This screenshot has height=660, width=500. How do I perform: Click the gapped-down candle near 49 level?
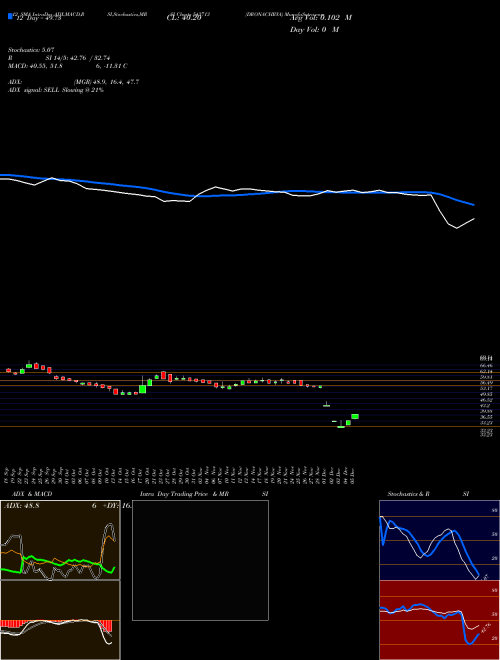(x=326, y=405)
